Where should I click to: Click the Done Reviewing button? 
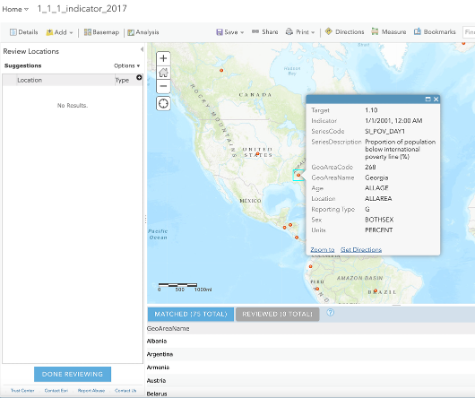tap(72, 374)
